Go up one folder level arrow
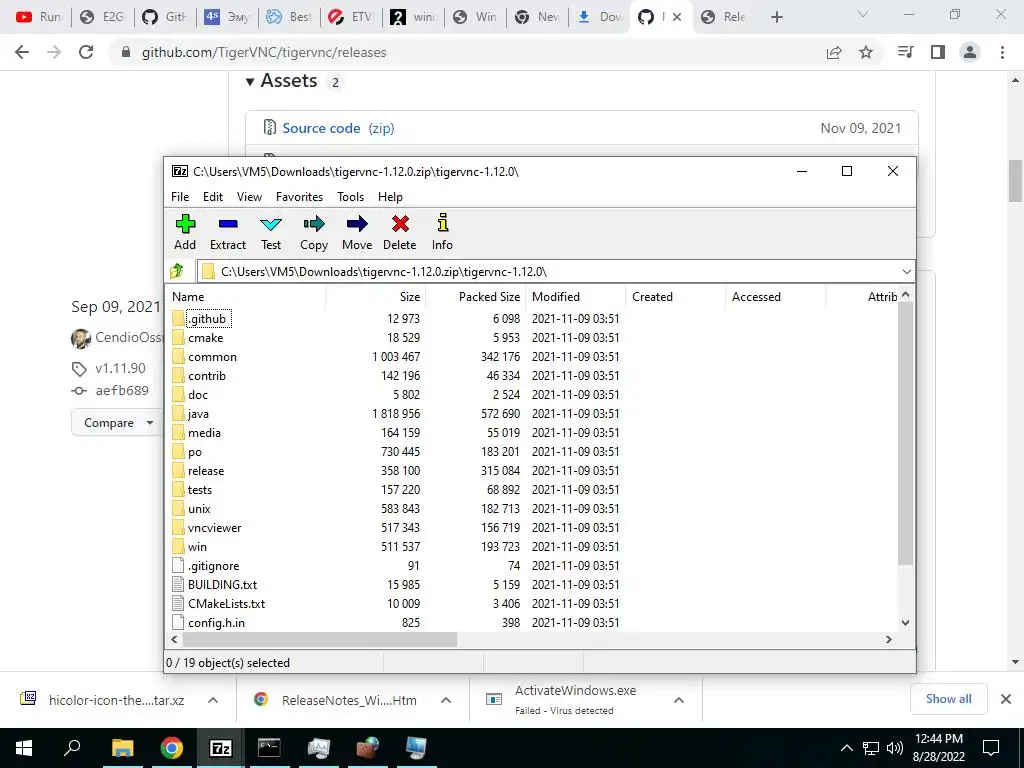Image resolution: width=1024 pixels, height=768 pixels. [x=177, y=271]
